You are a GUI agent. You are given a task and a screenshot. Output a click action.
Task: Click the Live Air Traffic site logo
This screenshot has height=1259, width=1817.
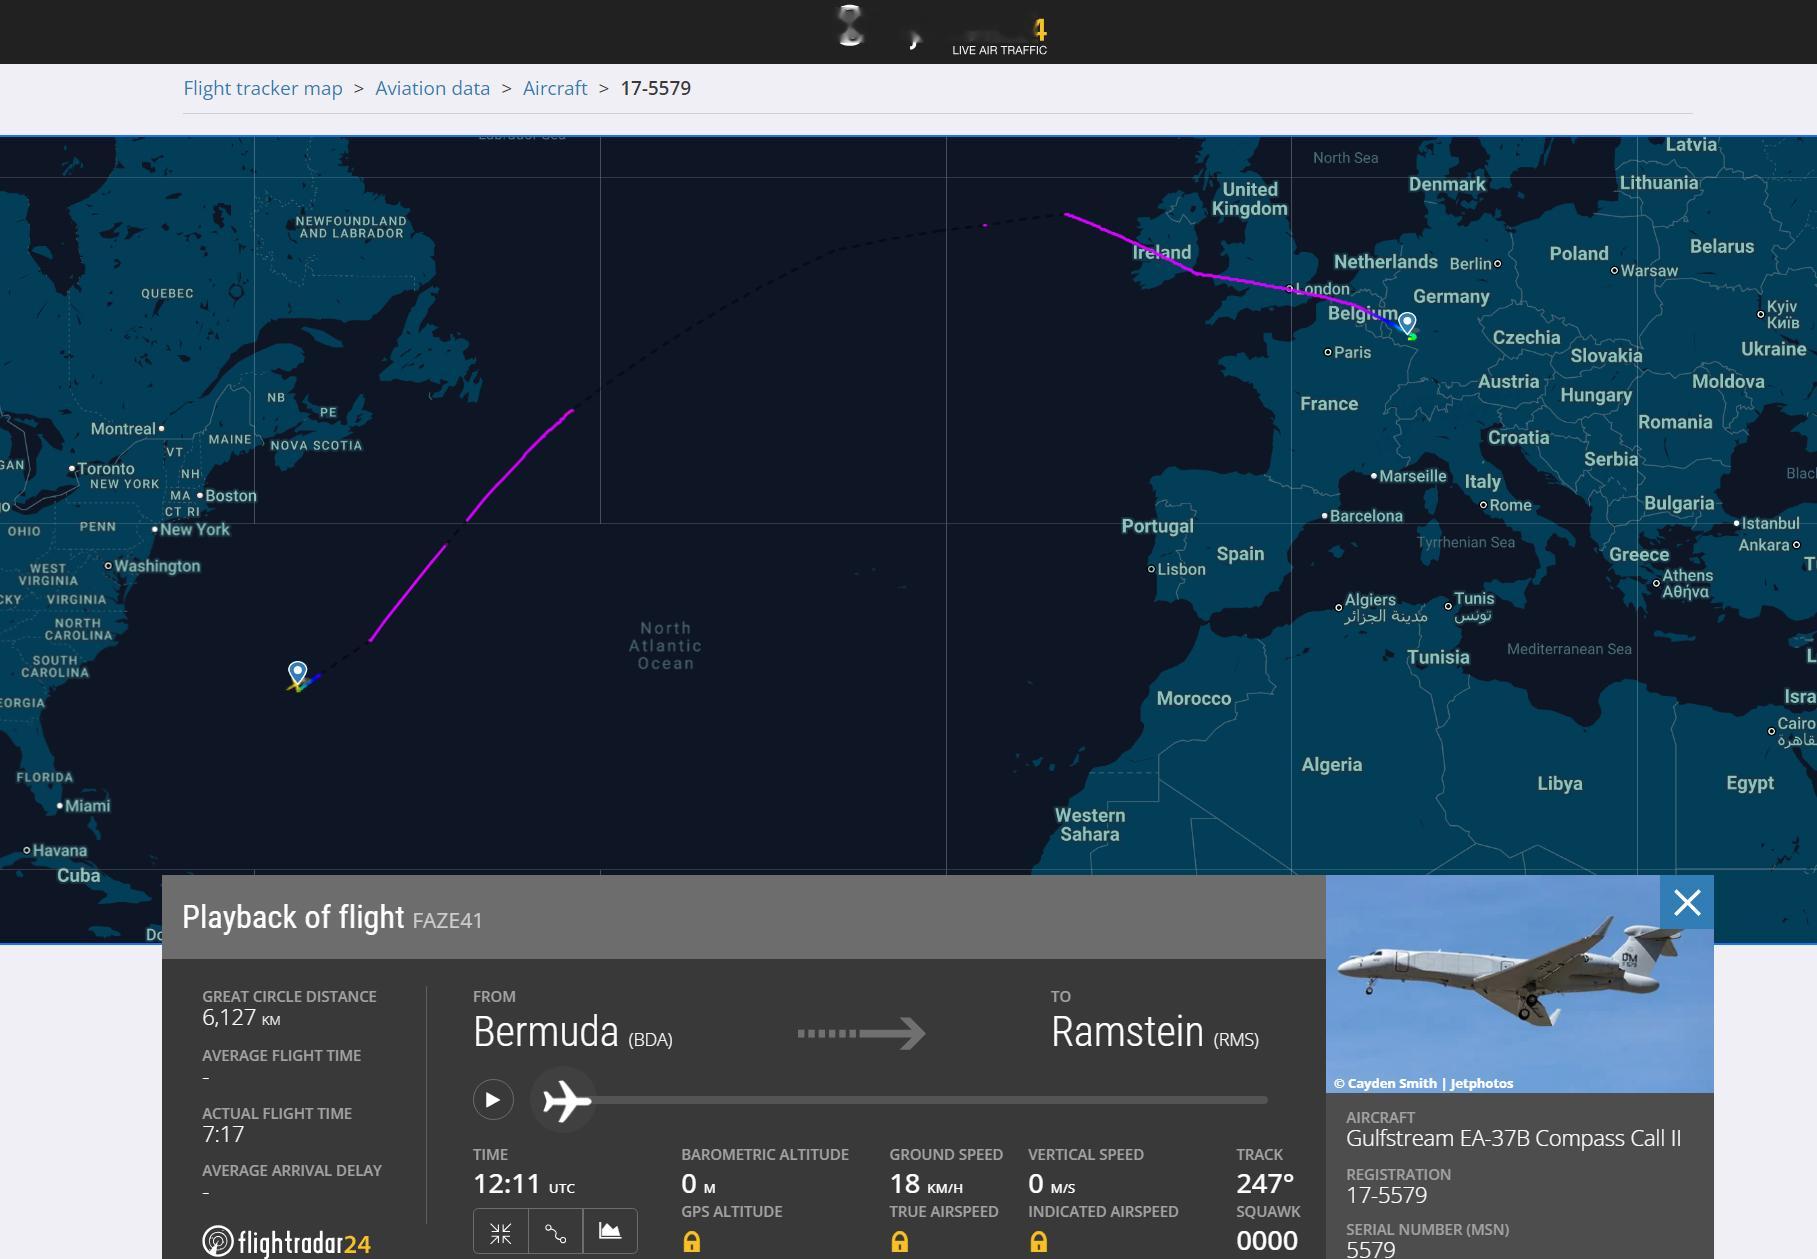click(941, 30)
